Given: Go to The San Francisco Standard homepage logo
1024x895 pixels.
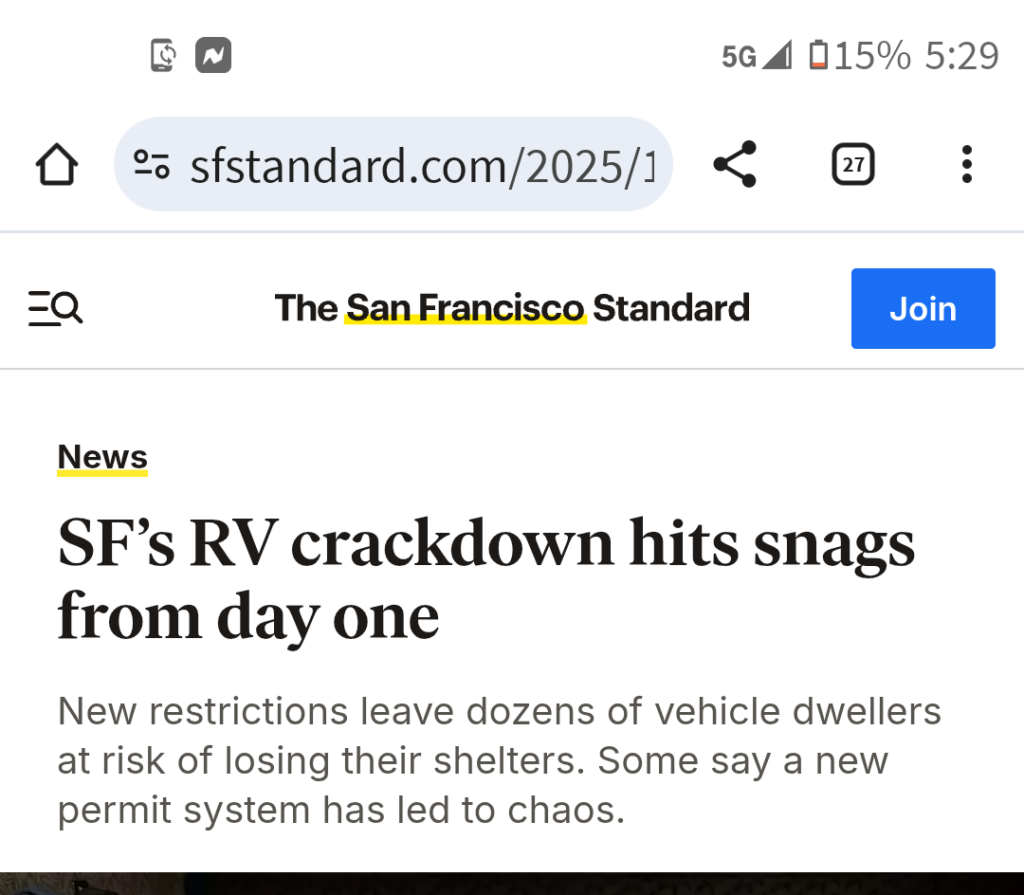Looking at the screenshot, I should tap(512, 308).
